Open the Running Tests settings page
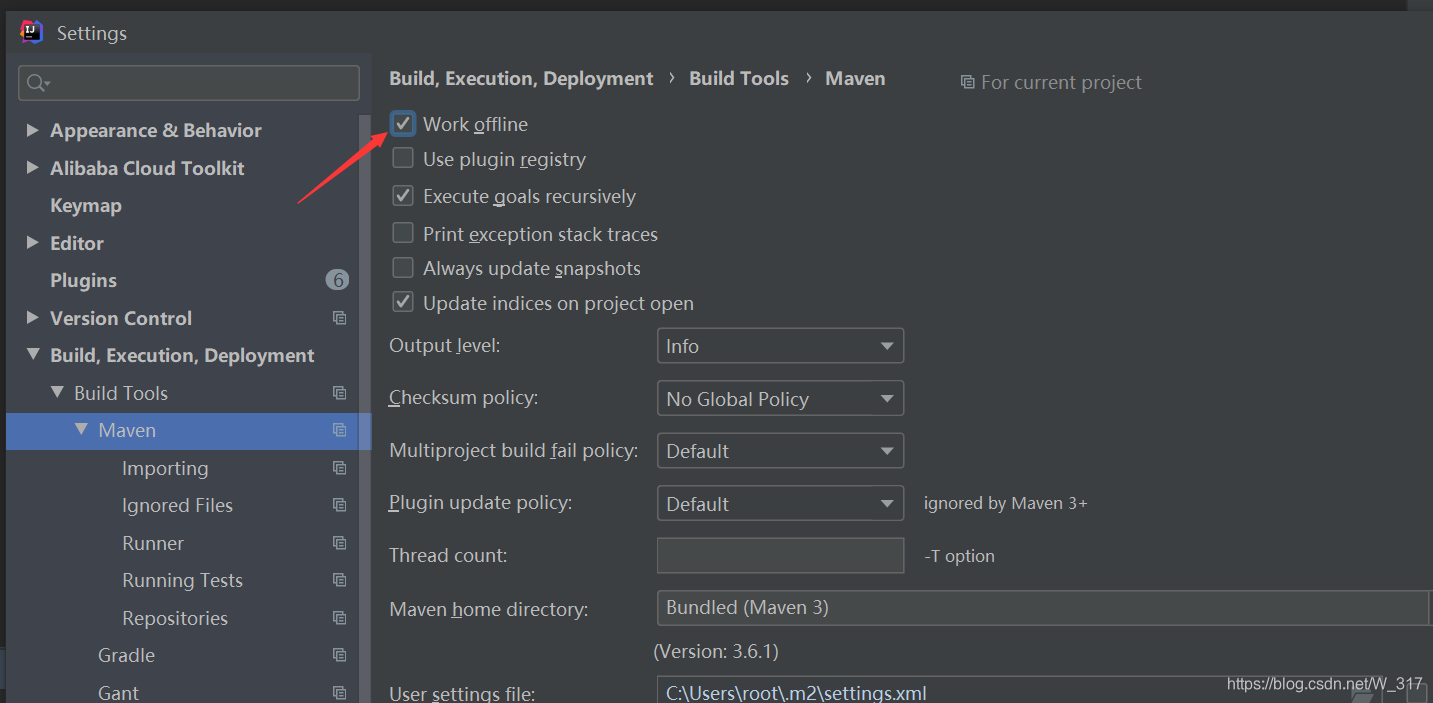Image resolution: width=1433 pixels, height=703 pixels. point(182,580)
